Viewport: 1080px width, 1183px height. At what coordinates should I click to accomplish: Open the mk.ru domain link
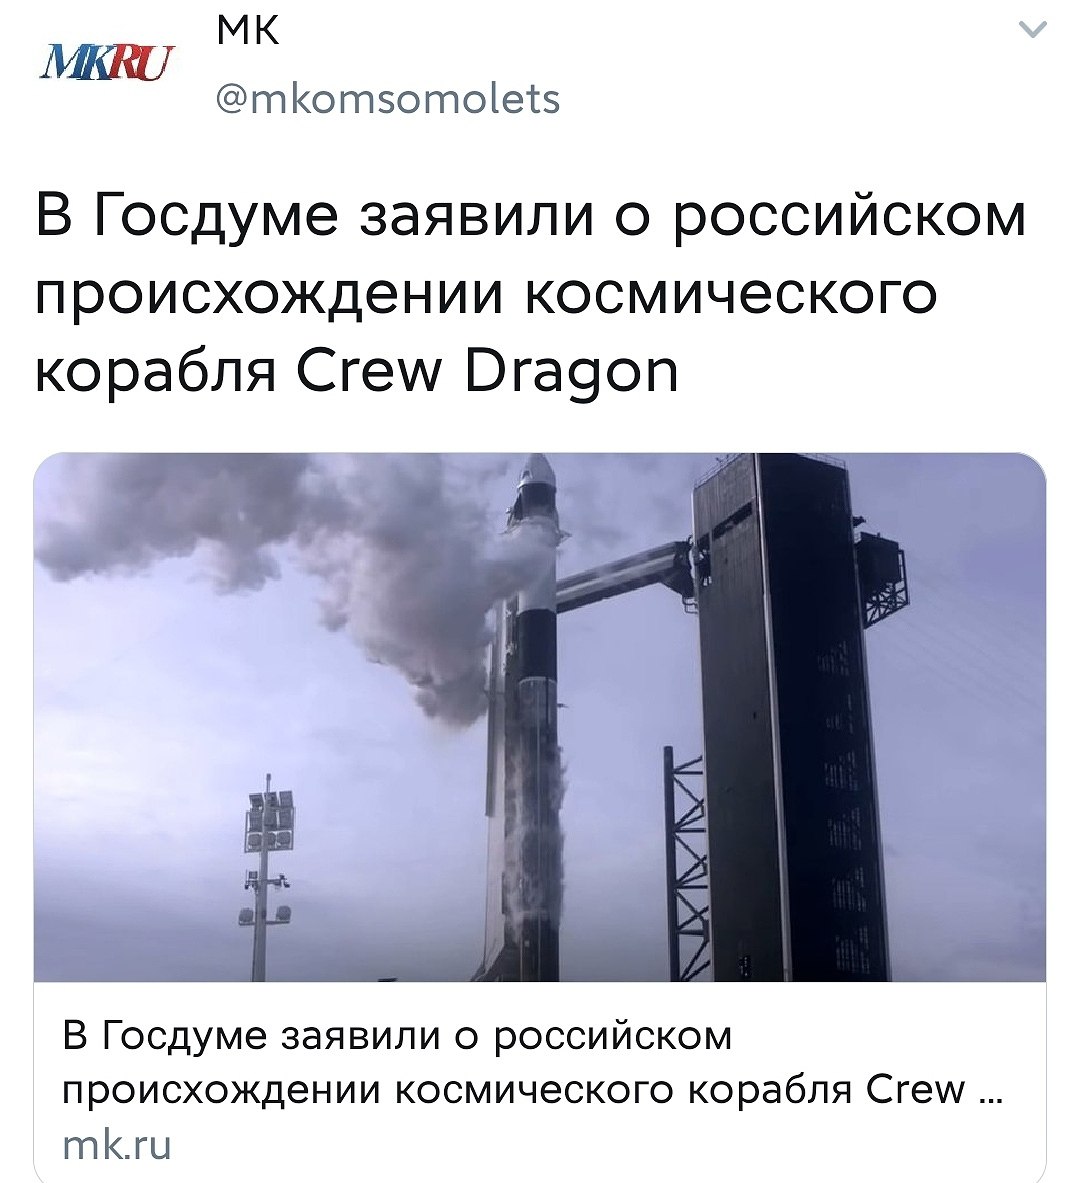point(117,1145)
